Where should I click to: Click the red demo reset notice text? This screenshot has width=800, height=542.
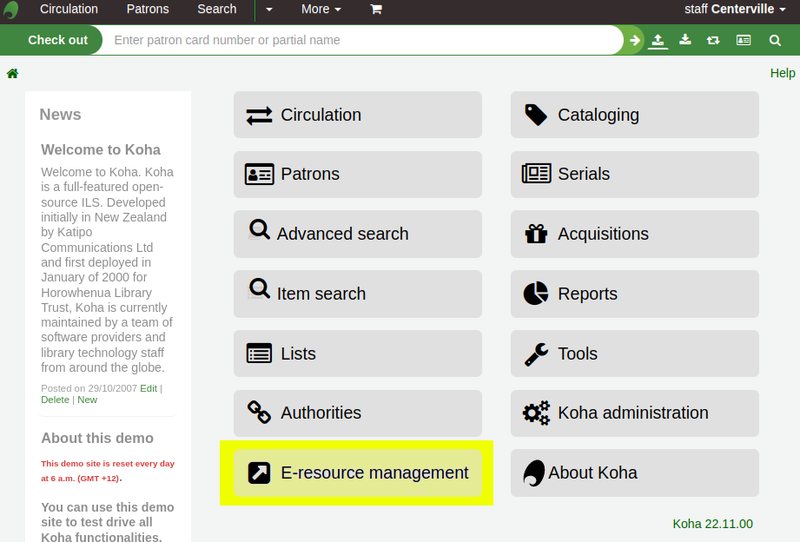point(108,471)
